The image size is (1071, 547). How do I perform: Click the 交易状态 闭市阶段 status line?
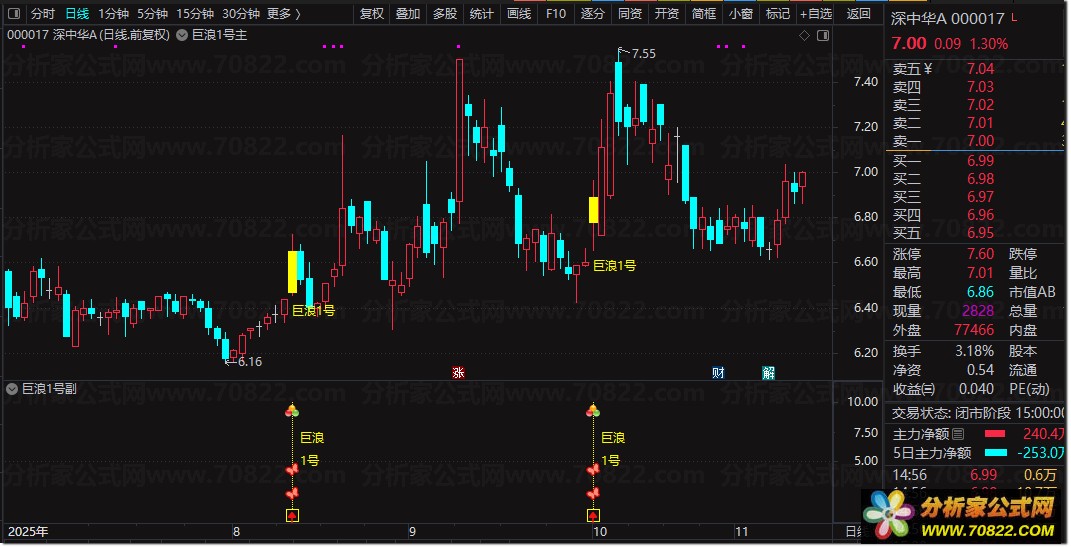(x=977, y=413)
